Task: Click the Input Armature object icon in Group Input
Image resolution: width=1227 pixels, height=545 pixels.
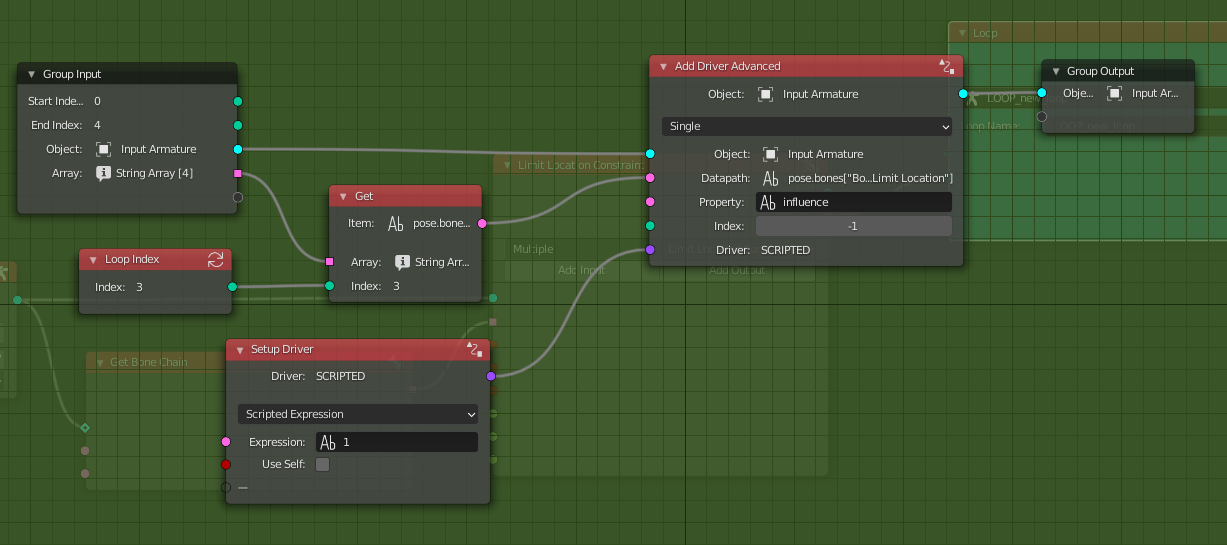Action: pyautogui.click(x=103, y=149)
